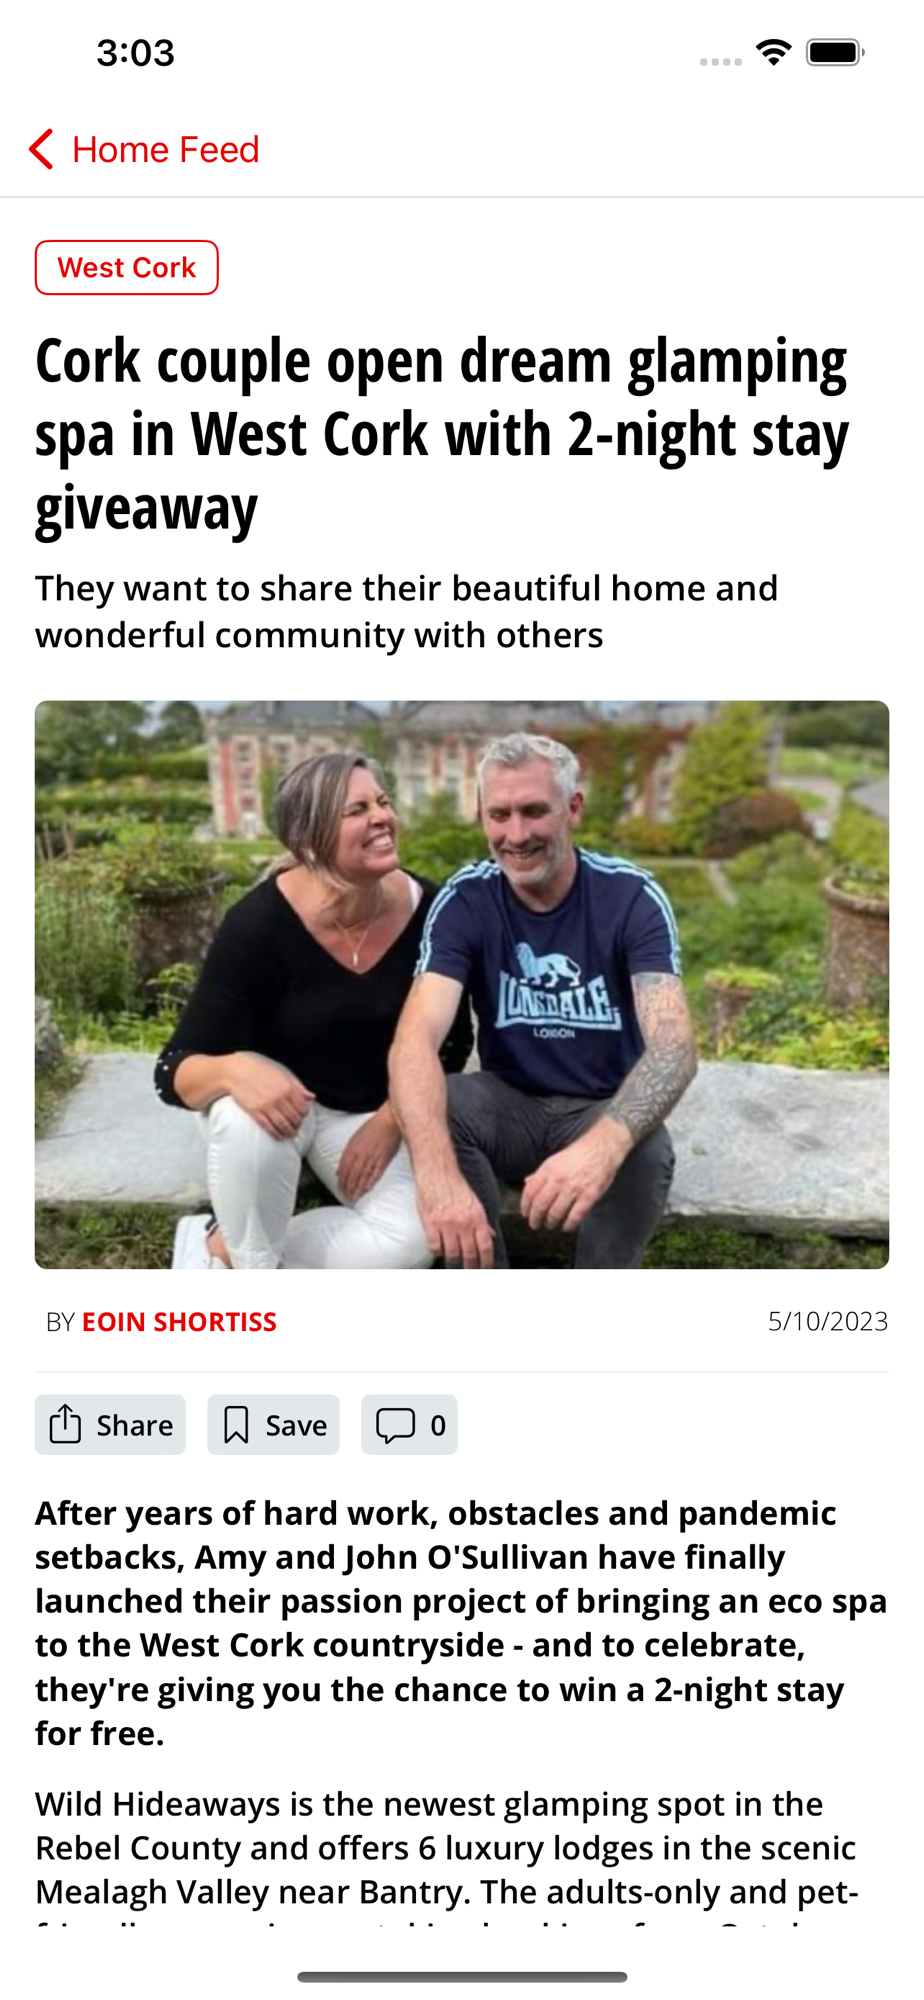This screenshot has width=924, height=2000.
Task: Click the Share button label text
Action: 135,1425
